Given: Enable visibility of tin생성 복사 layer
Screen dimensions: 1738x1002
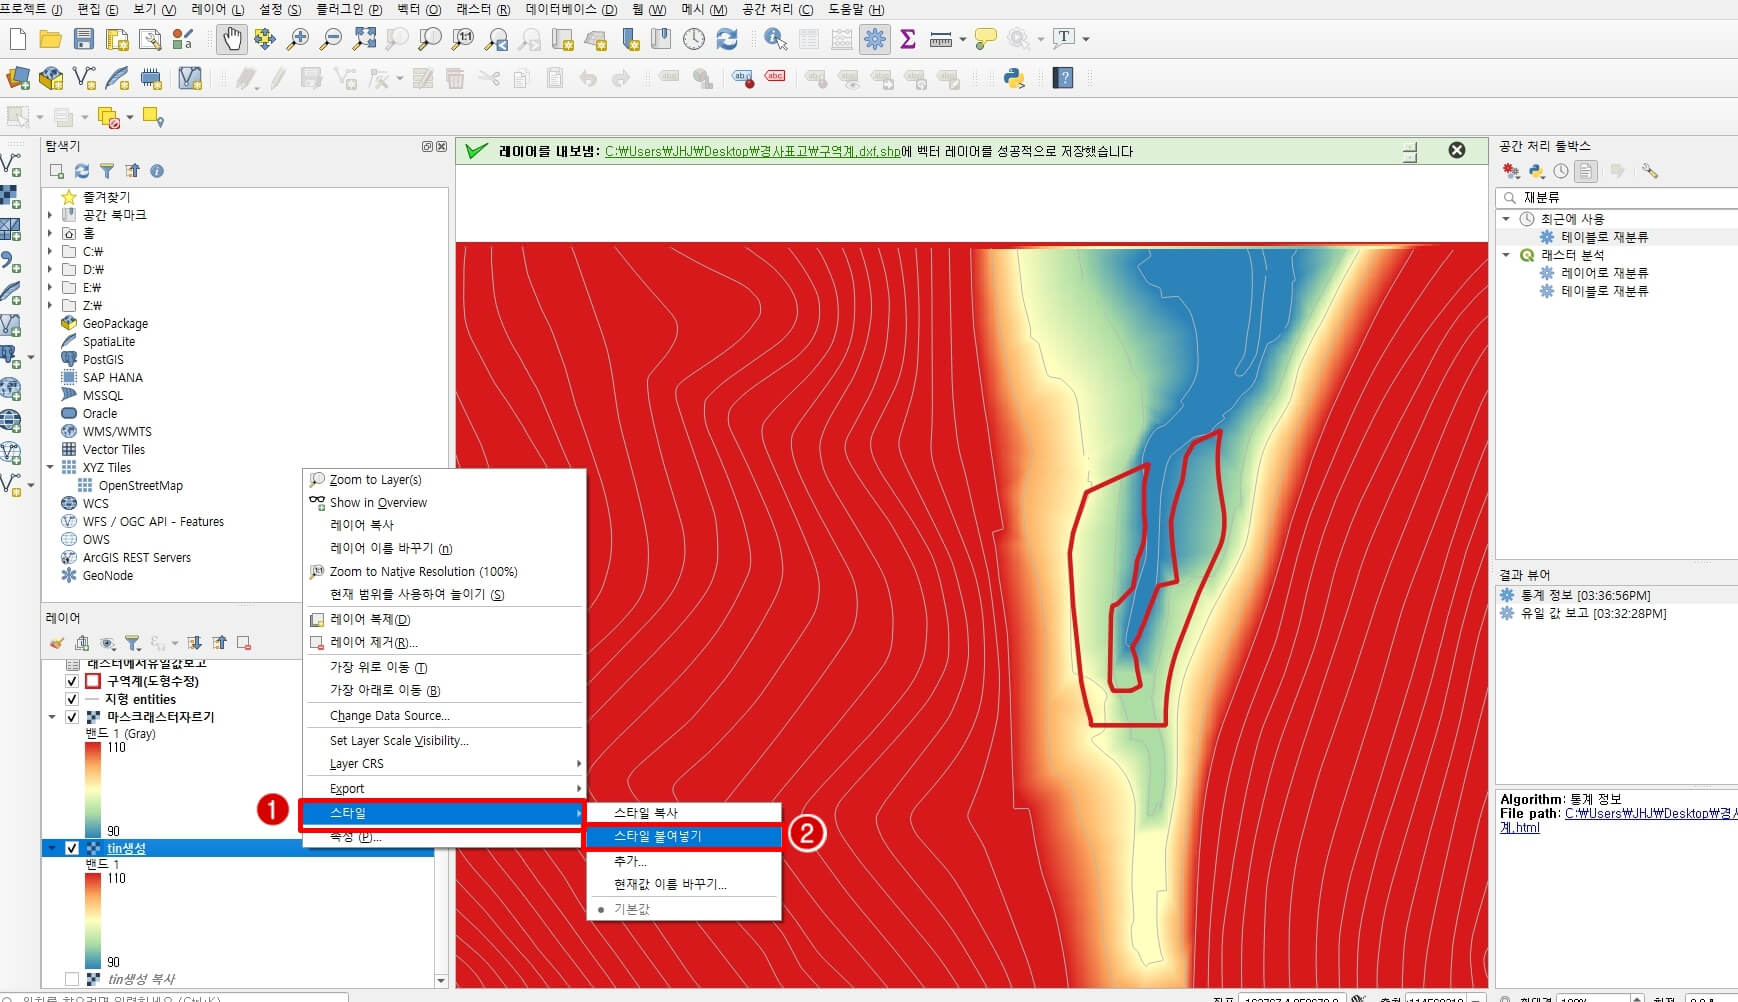Looking at the screenshot, I should [72, 979].
